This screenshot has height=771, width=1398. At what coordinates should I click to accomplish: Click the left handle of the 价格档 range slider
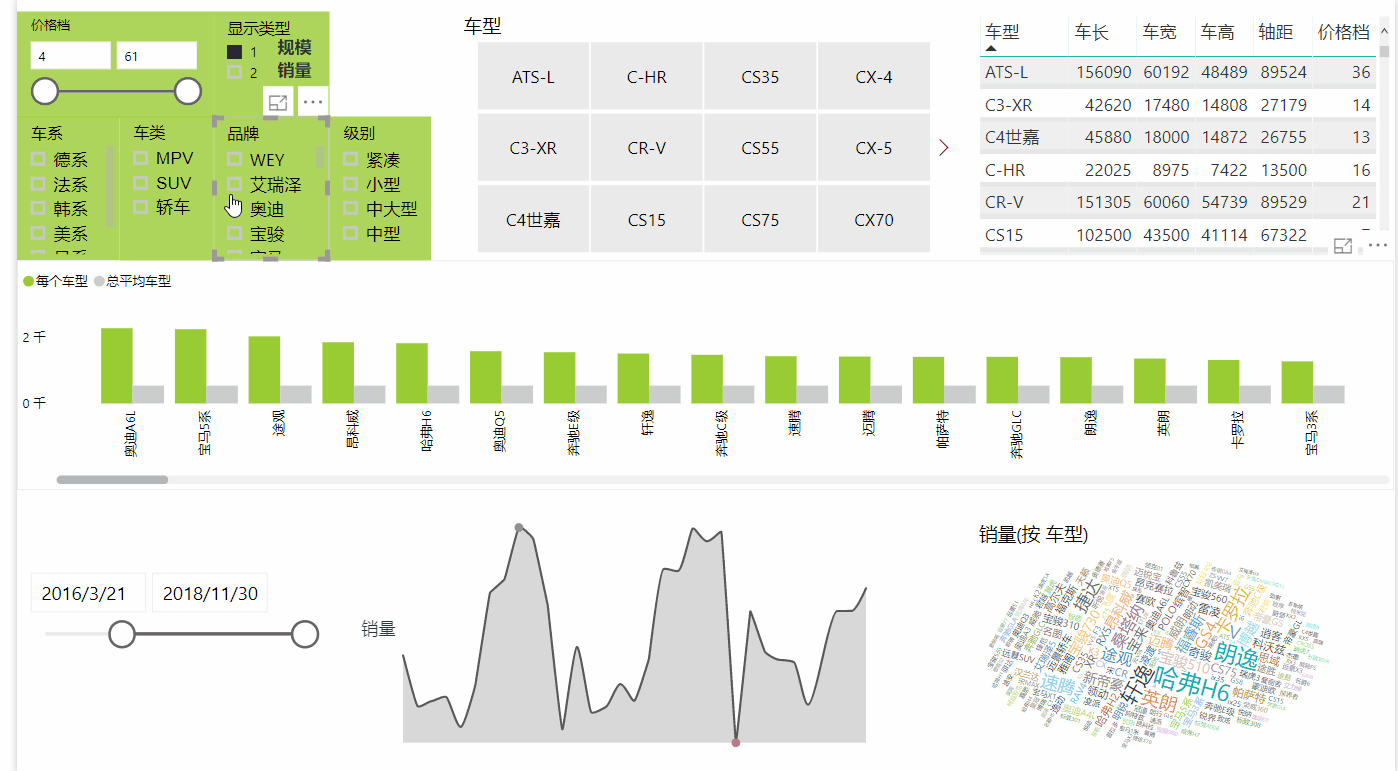(44, 91)
